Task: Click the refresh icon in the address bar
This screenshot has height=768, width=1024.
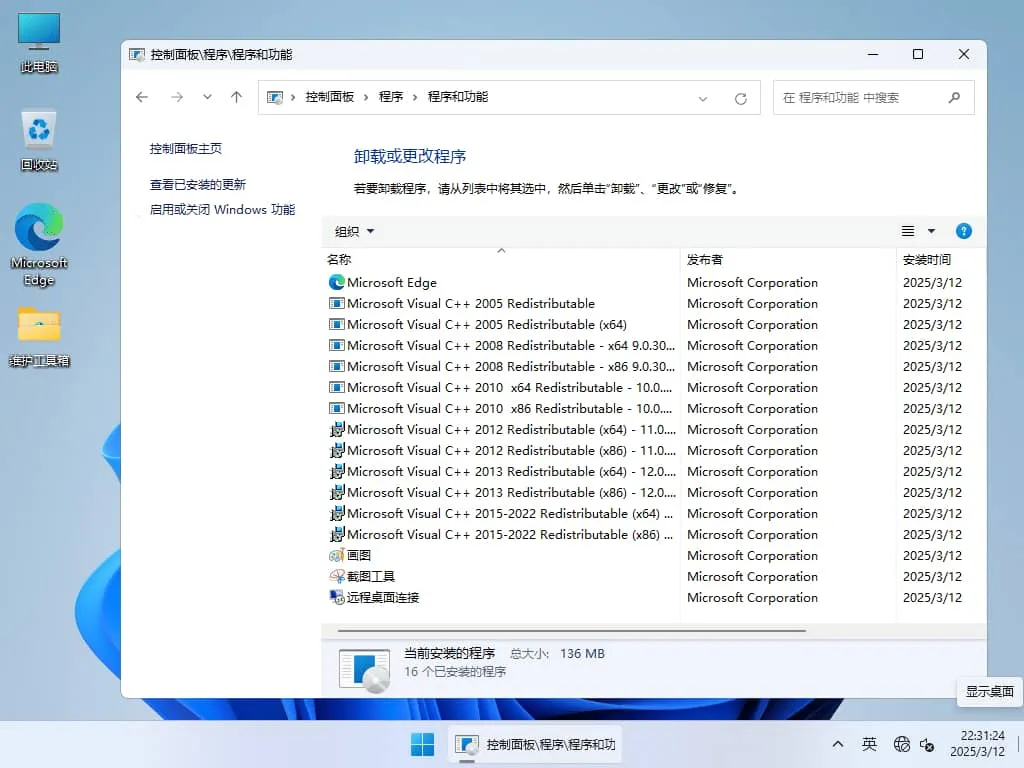Action: (740, 97)
